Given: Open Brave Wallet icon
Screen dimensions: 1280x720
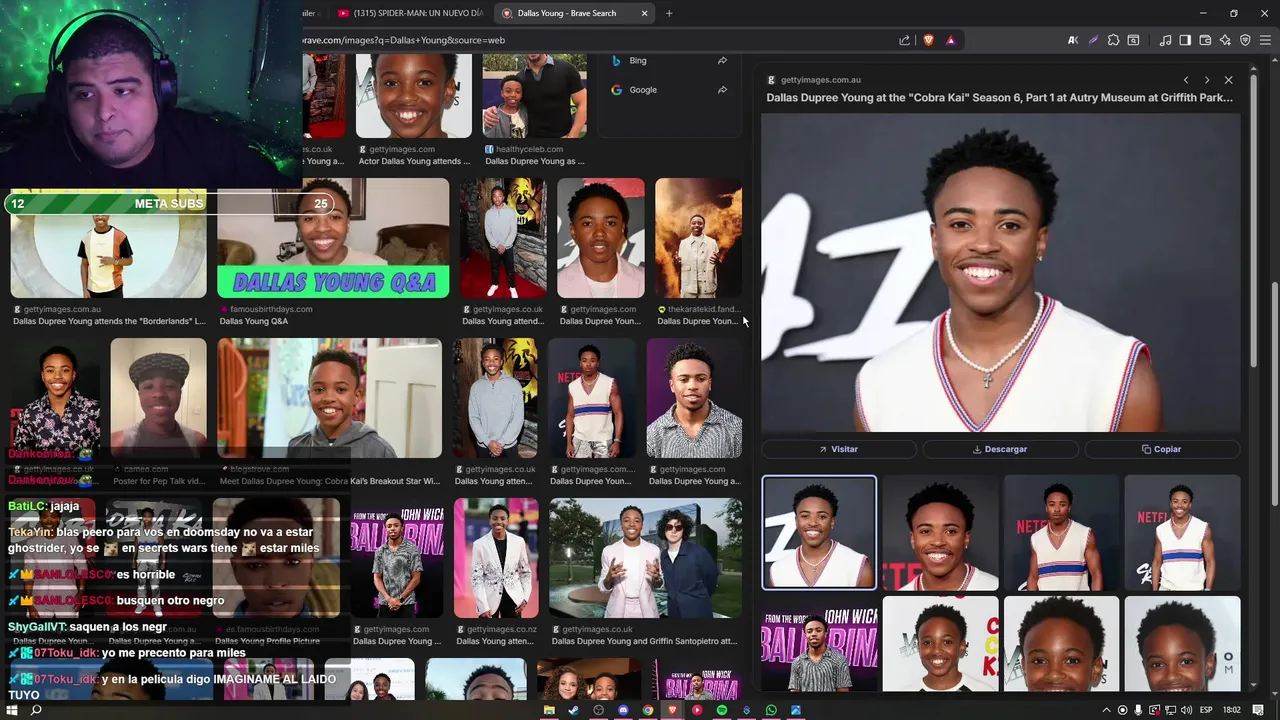Looking at the screenshot, I should coord(1205,40).
